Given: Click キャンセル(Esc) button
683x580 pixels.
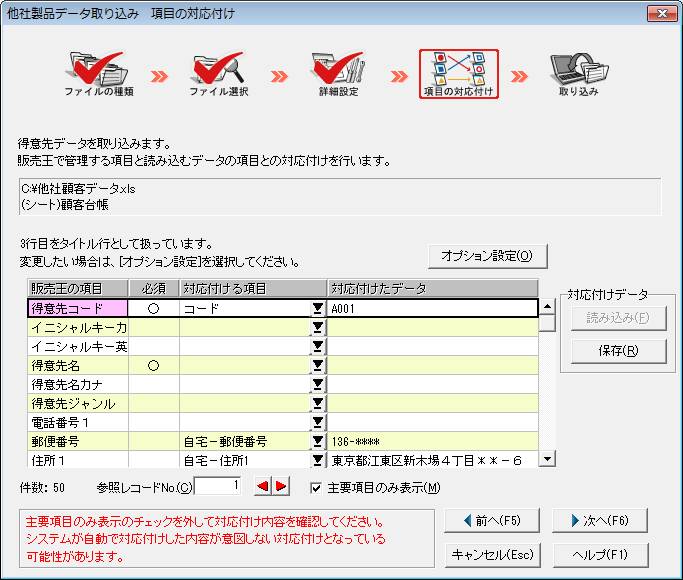Looking at the screenshot, I should [492, 555].
